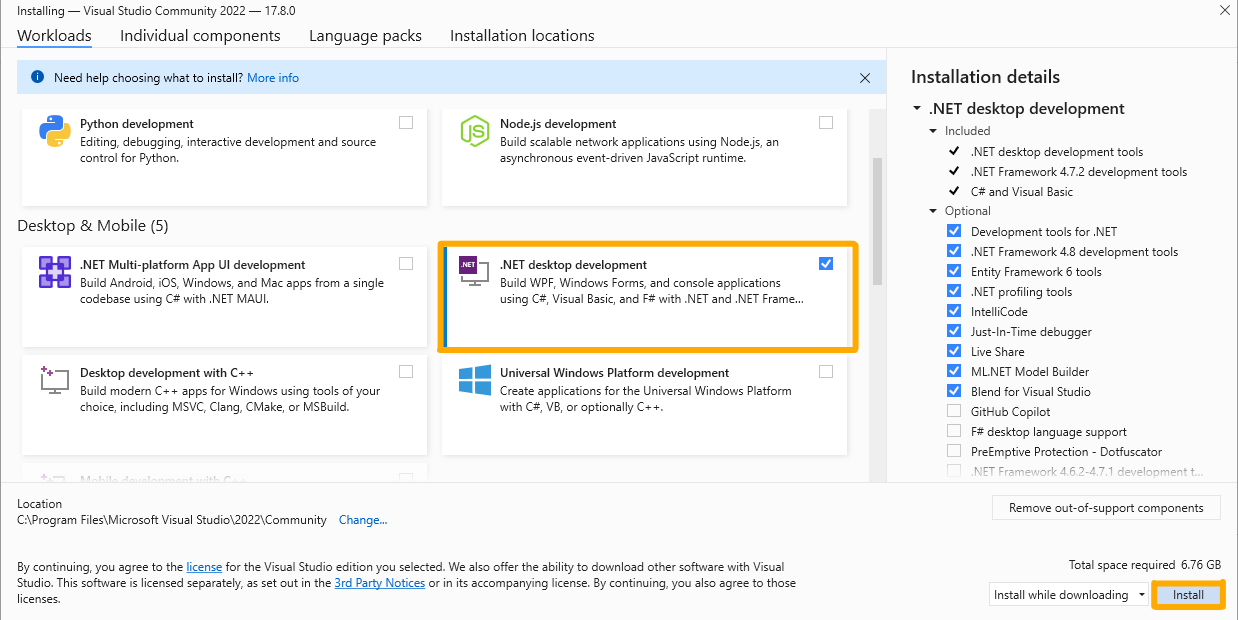
Task: Check Universal Windows Platform development workload
Action: pyautogui.click(x=826, y=372)
